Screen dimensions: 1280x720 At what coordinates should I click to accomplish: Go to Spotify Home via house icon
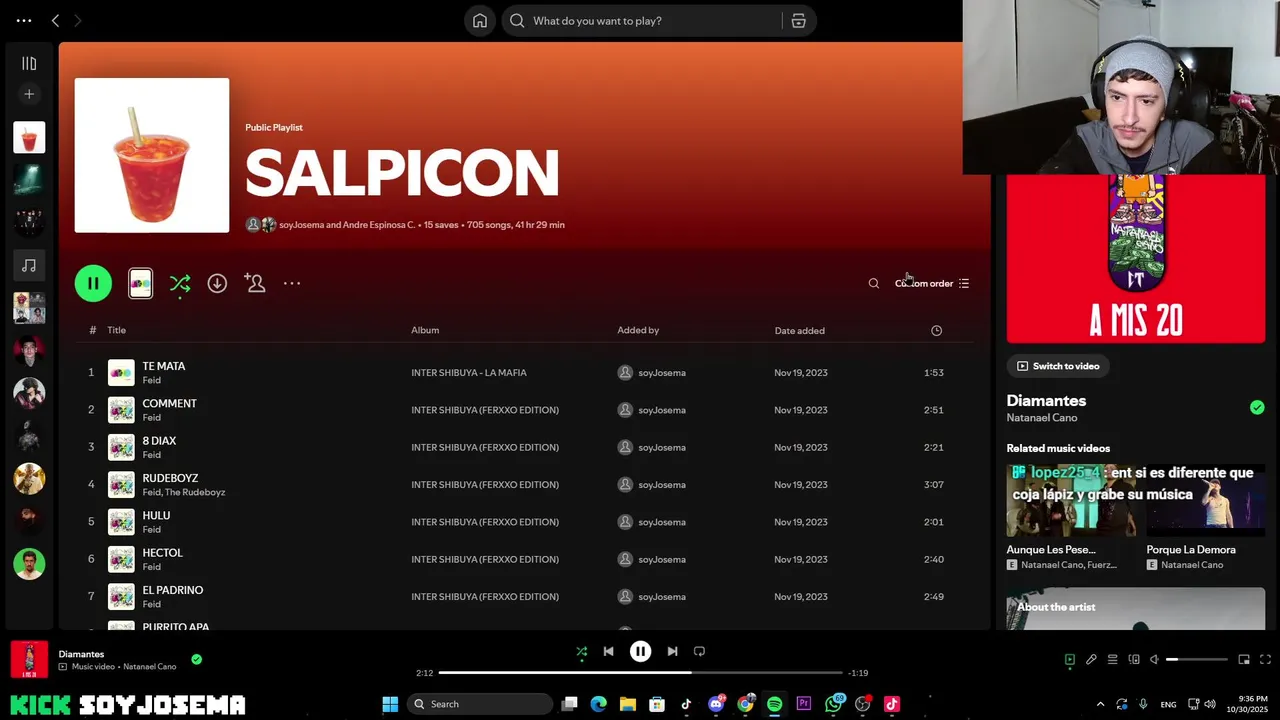click(x=480, y=21)
